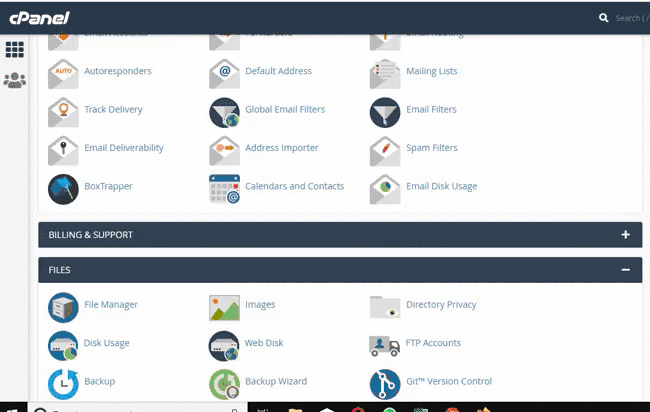Open the Address Importer icon
This screenshot has height=412, width=650.
click(224, 151)
